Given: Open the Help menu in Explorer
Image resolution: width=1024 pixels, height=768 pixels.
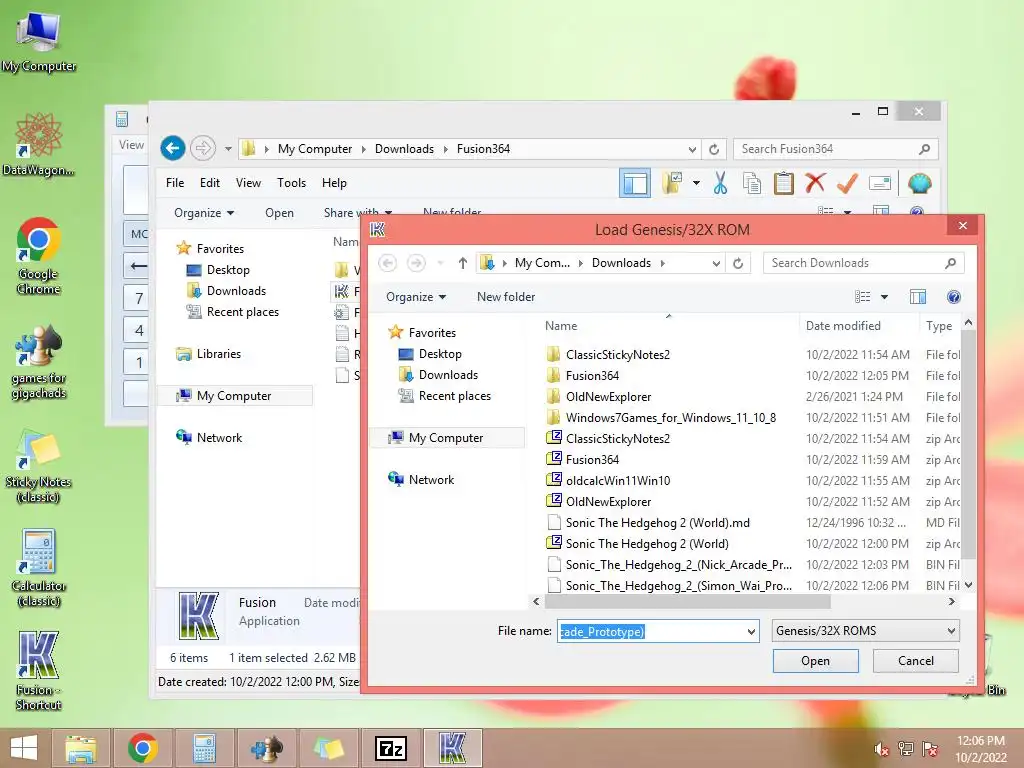Looking at the screenshot, I should (x=334, y=183).
